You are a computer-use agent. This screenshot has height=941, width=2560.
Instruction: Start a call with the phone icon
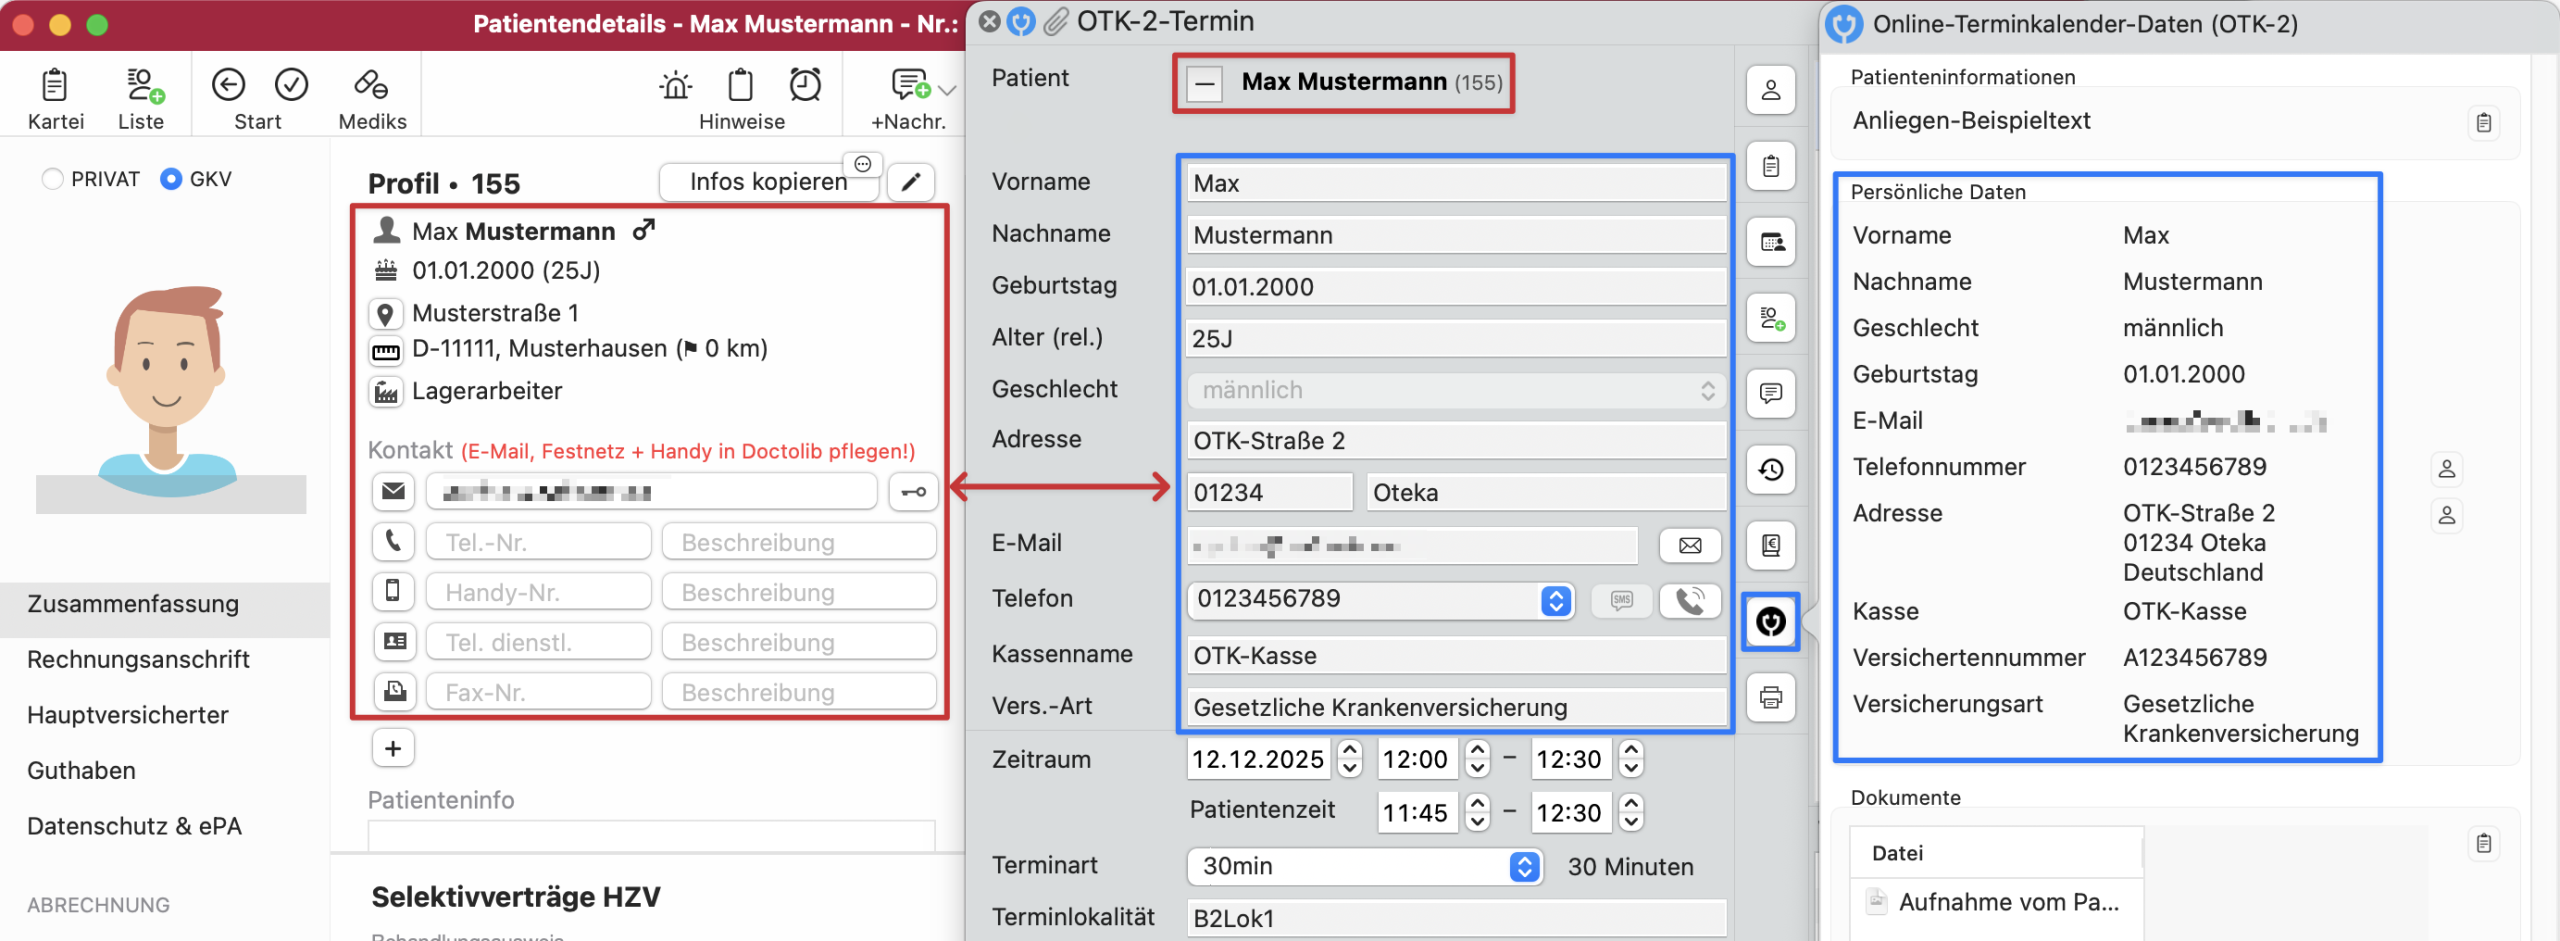click(1690, 601)
